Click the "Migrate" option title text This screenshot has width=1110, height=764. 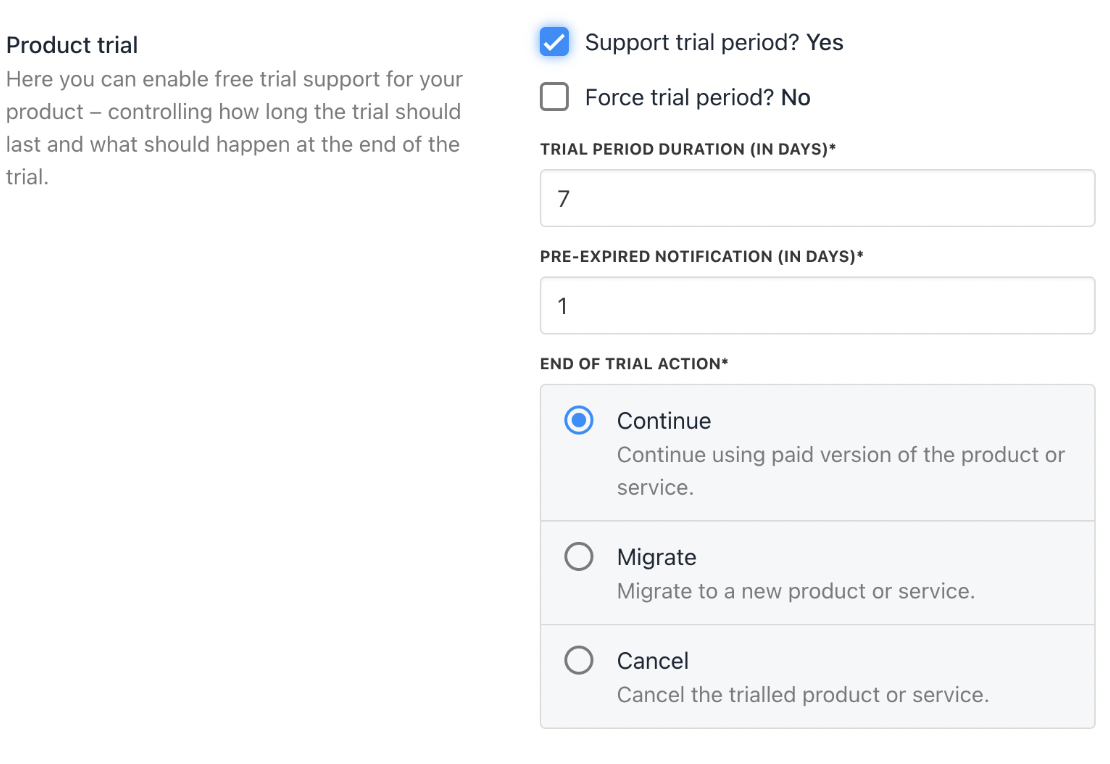click(657, 557)
